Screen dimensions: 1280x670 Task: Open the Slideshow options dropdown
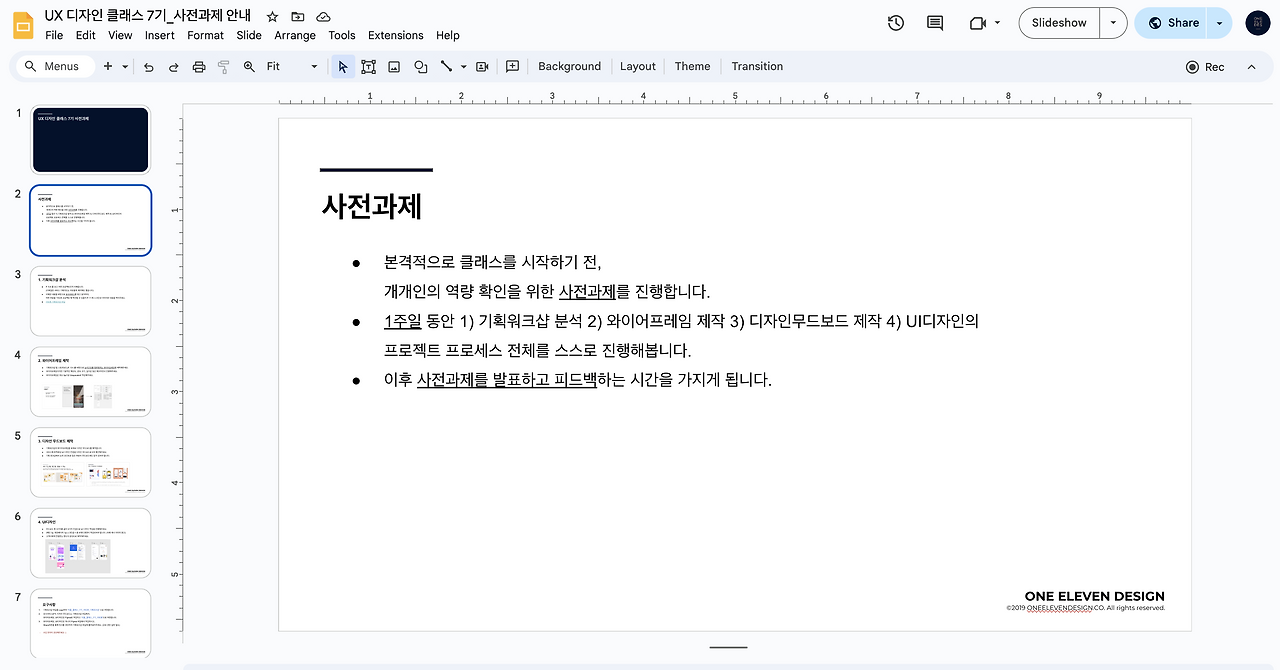1112,22
